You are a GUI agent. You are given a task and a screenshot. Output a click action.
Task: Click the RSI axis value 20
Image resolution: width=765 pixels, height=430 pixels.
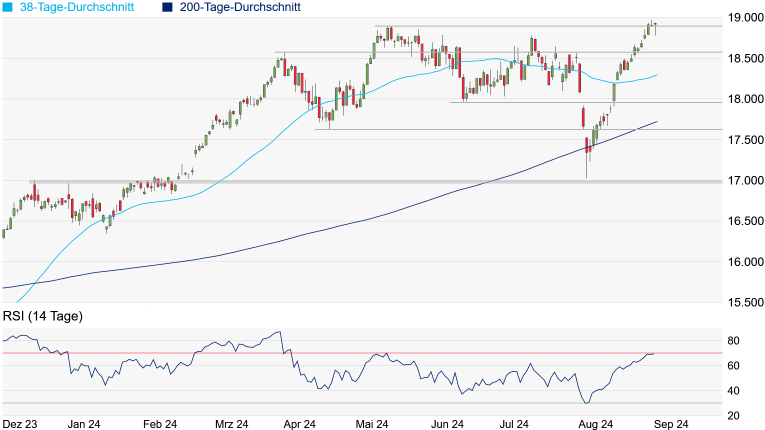(x=733, y=416)
